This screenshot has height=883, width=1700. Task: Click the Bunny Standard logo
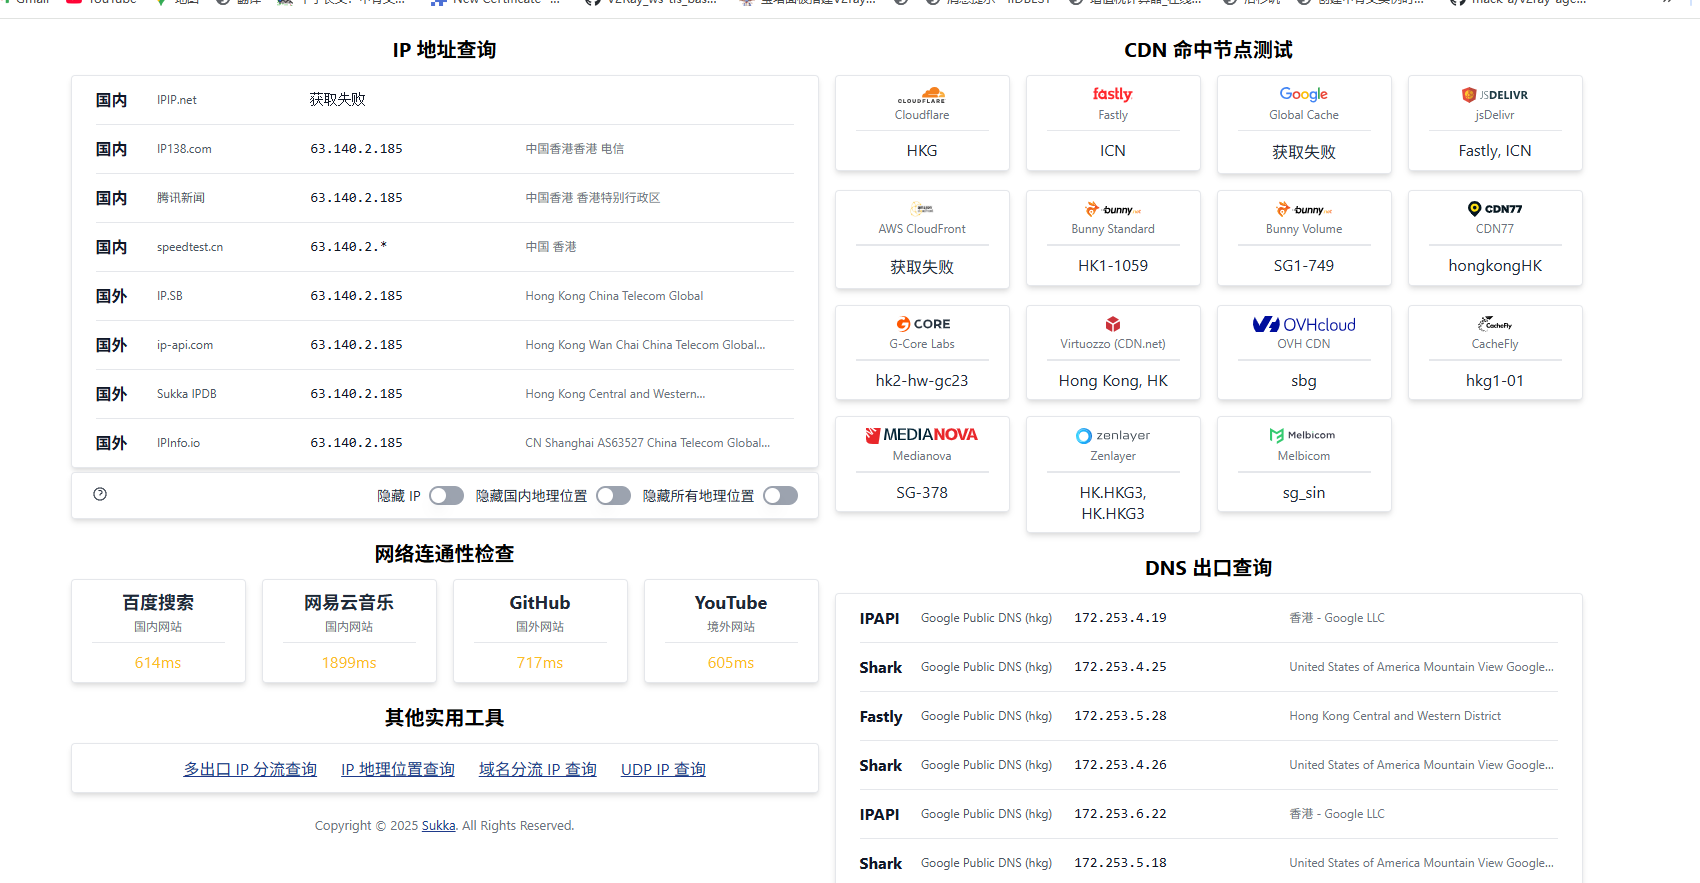pyautogui.click(x=1112, y=209)
